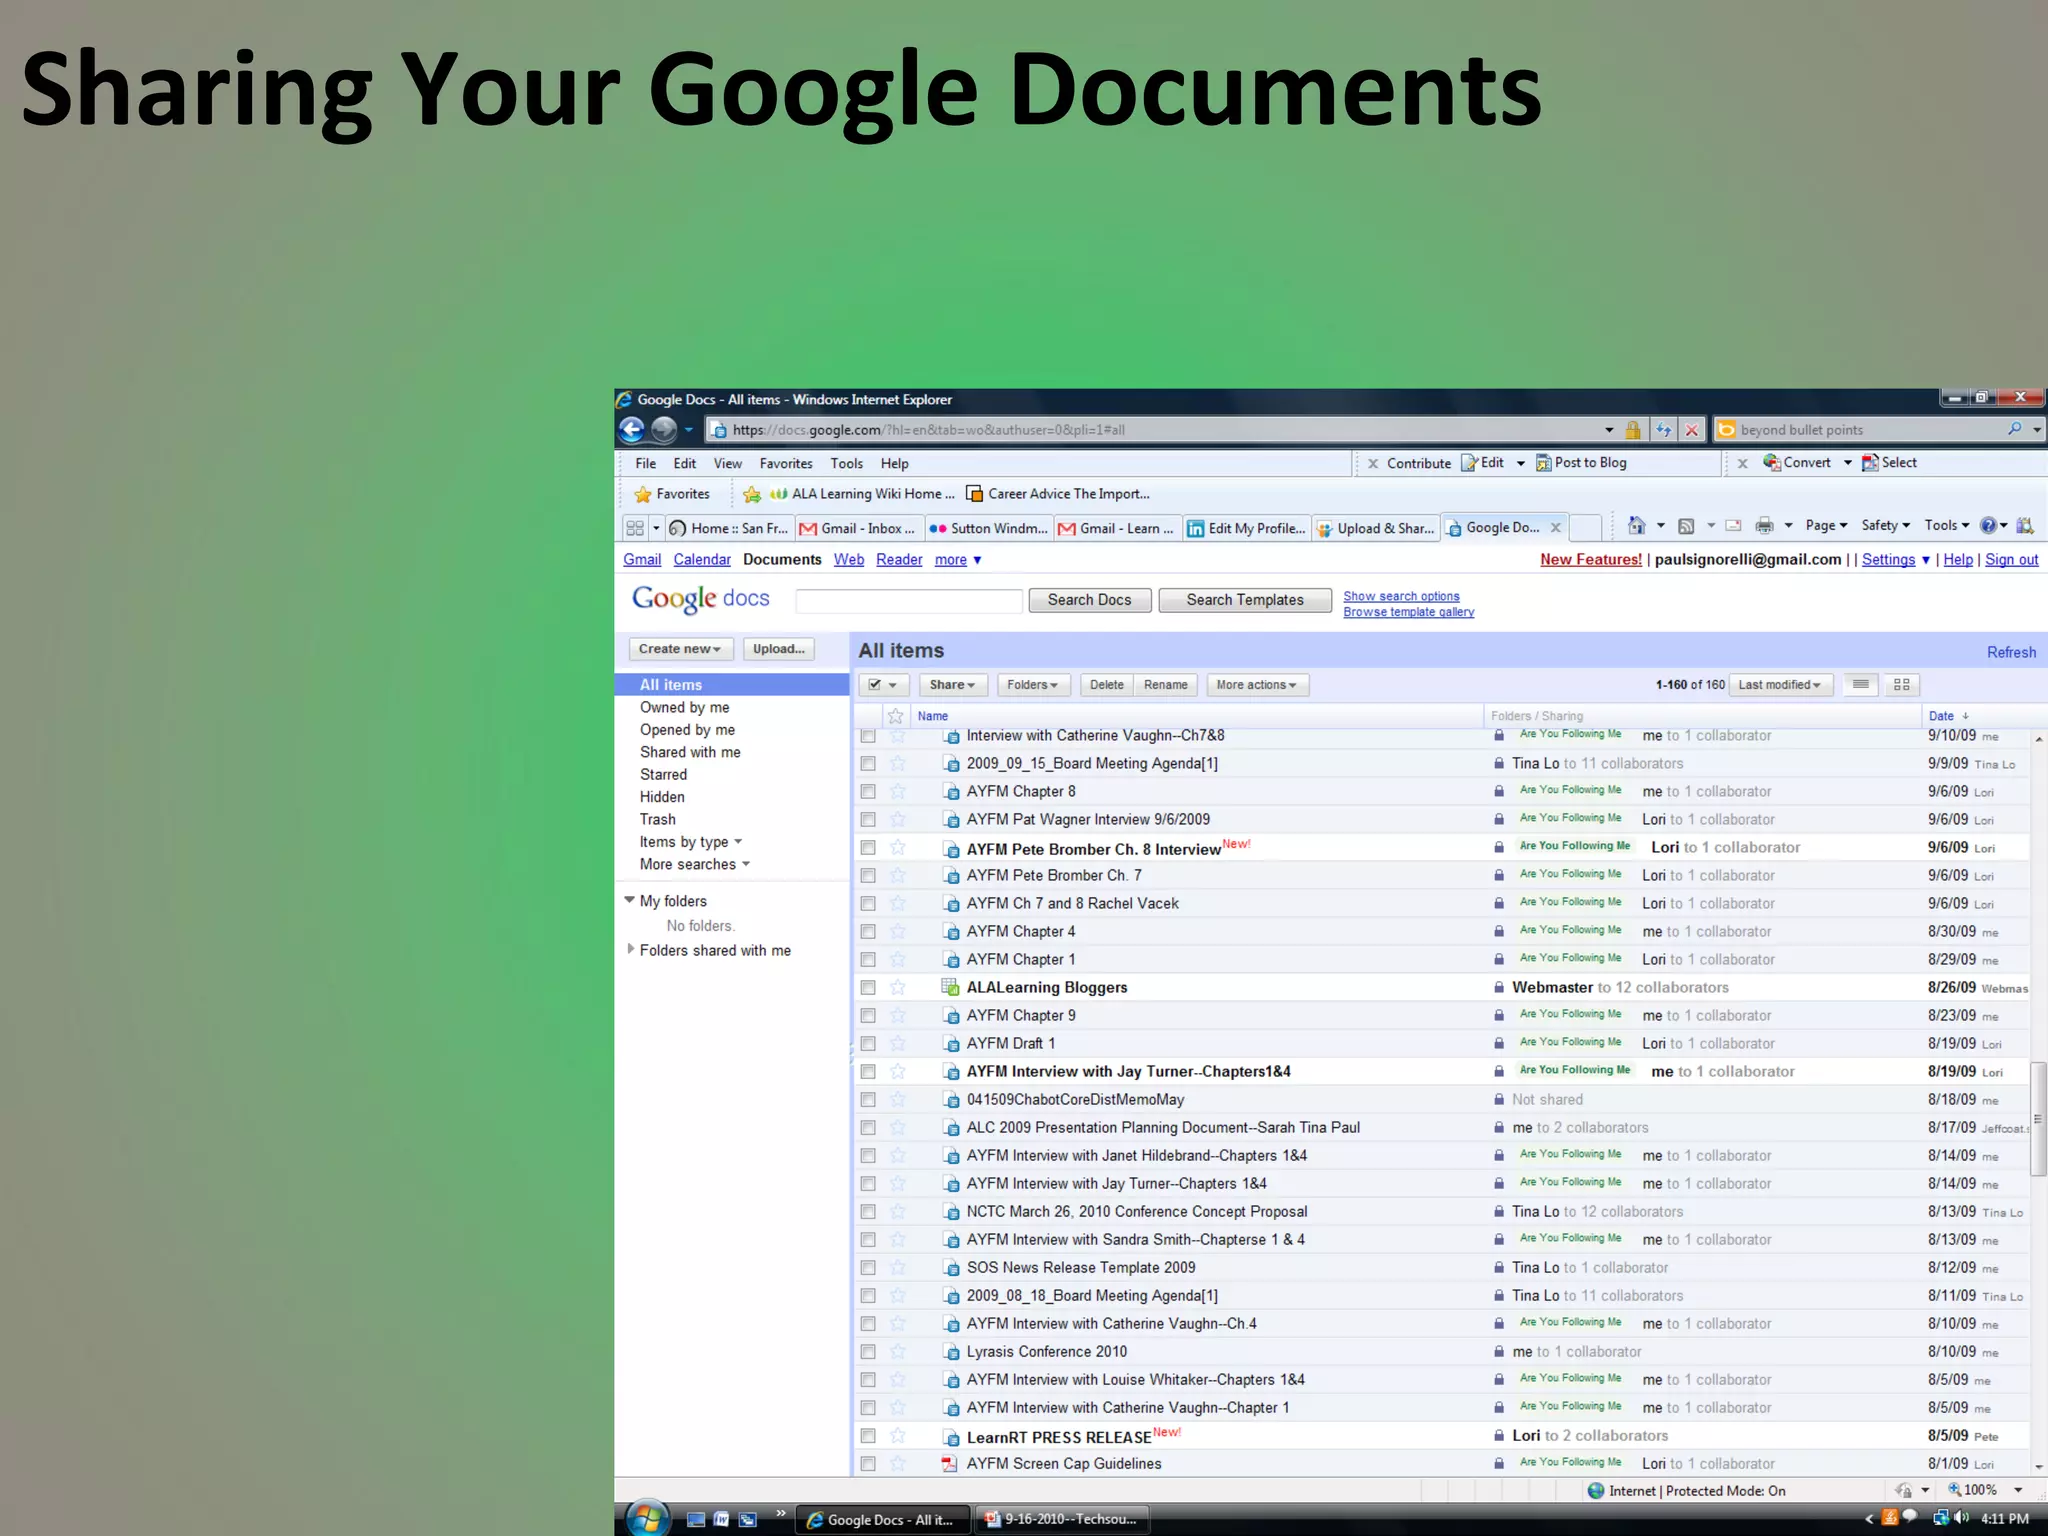Click the Google Docs search input field

(x=909, y=600)
